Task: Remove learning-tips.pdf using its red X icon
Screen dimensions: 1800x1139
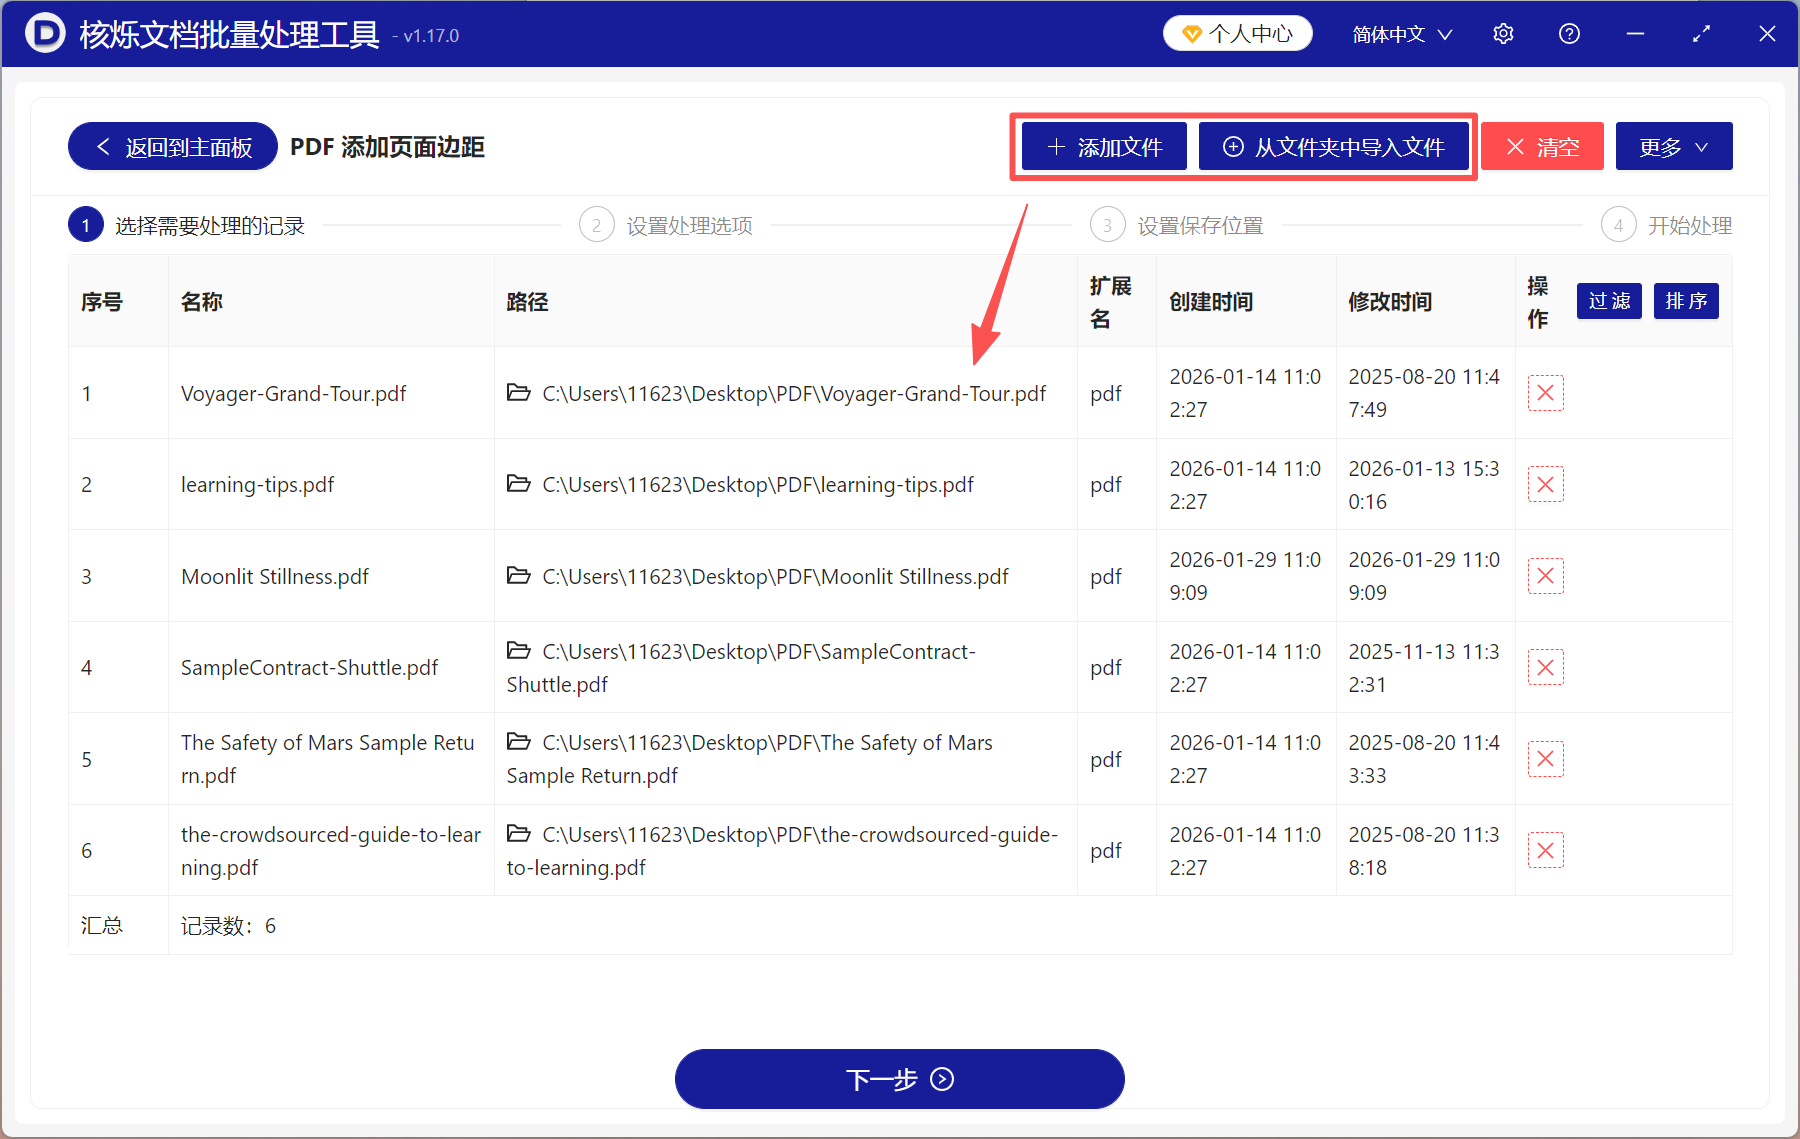Action: pyautogui.click(x=1545, y=484)
